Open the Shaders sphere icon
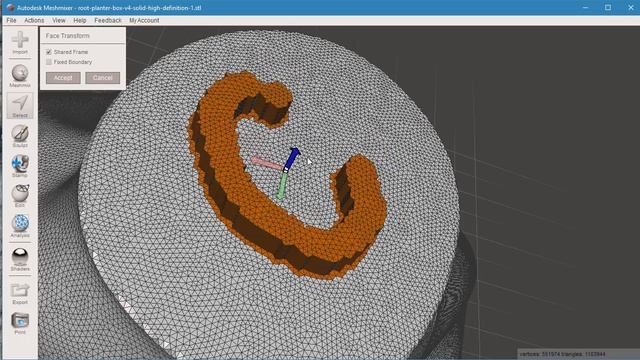The width and height of the screenshot is (640, 360). click(20, 257)
